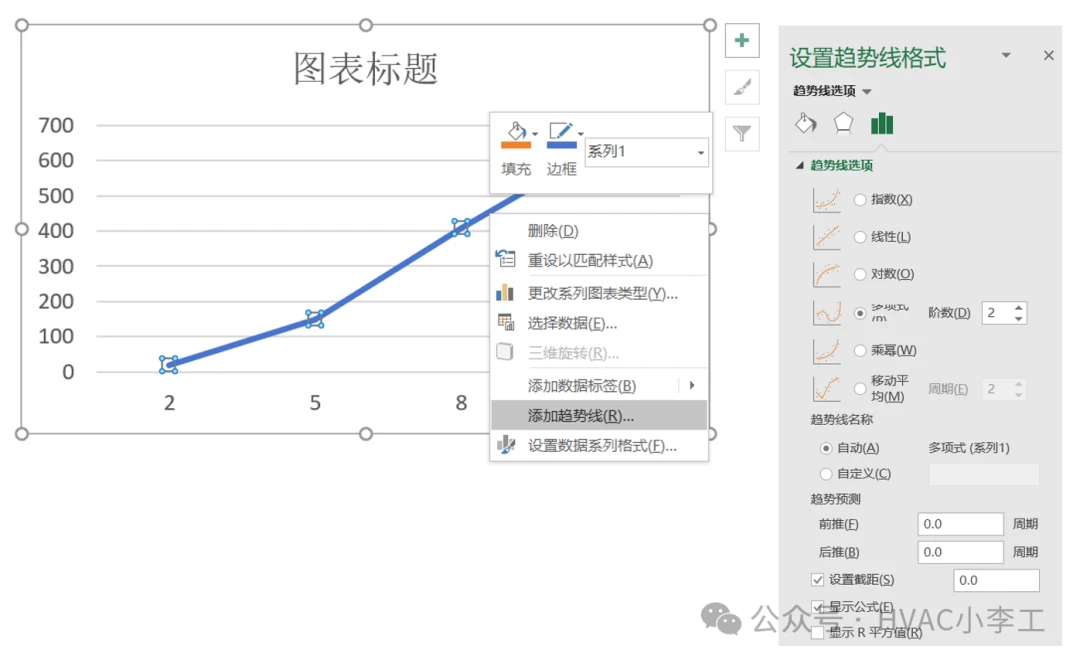1080x663 pixels.
Task: Select the 对数(O) radio button
Action: 860,274
